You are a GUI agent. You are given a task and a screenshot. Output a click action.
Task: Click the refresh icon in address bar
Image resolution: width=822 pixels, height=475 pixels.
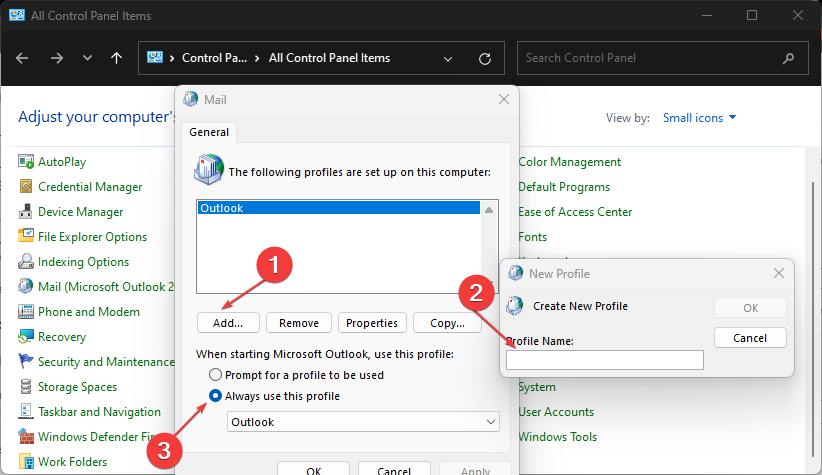(x=485, y=58)
